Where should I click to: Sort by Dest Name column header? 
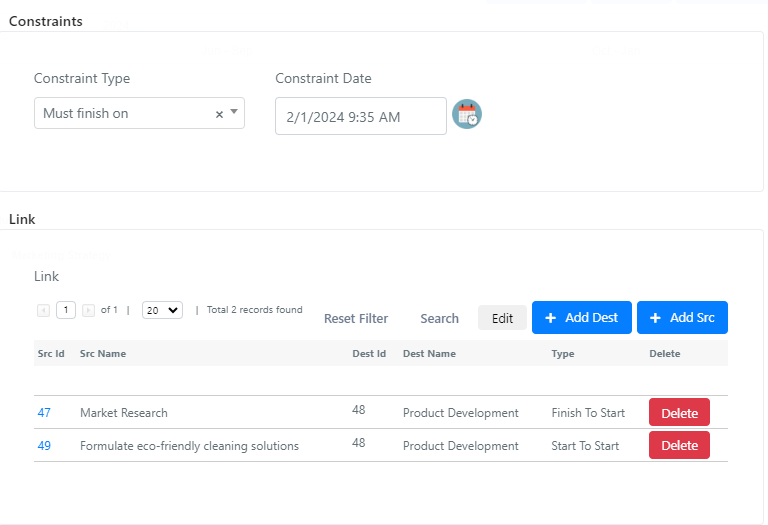429,353
